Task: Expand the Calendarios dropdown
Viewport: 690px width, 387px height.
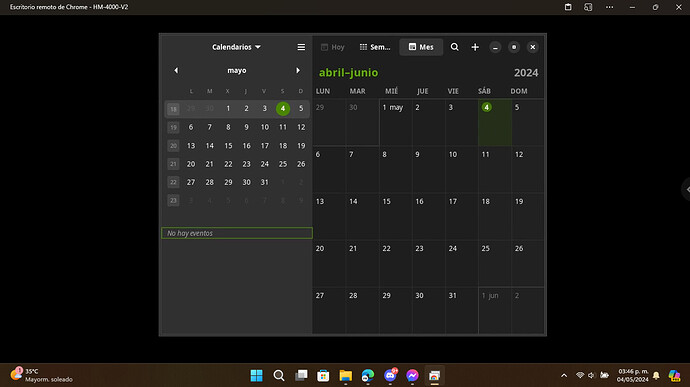Action: coord(236,47)
